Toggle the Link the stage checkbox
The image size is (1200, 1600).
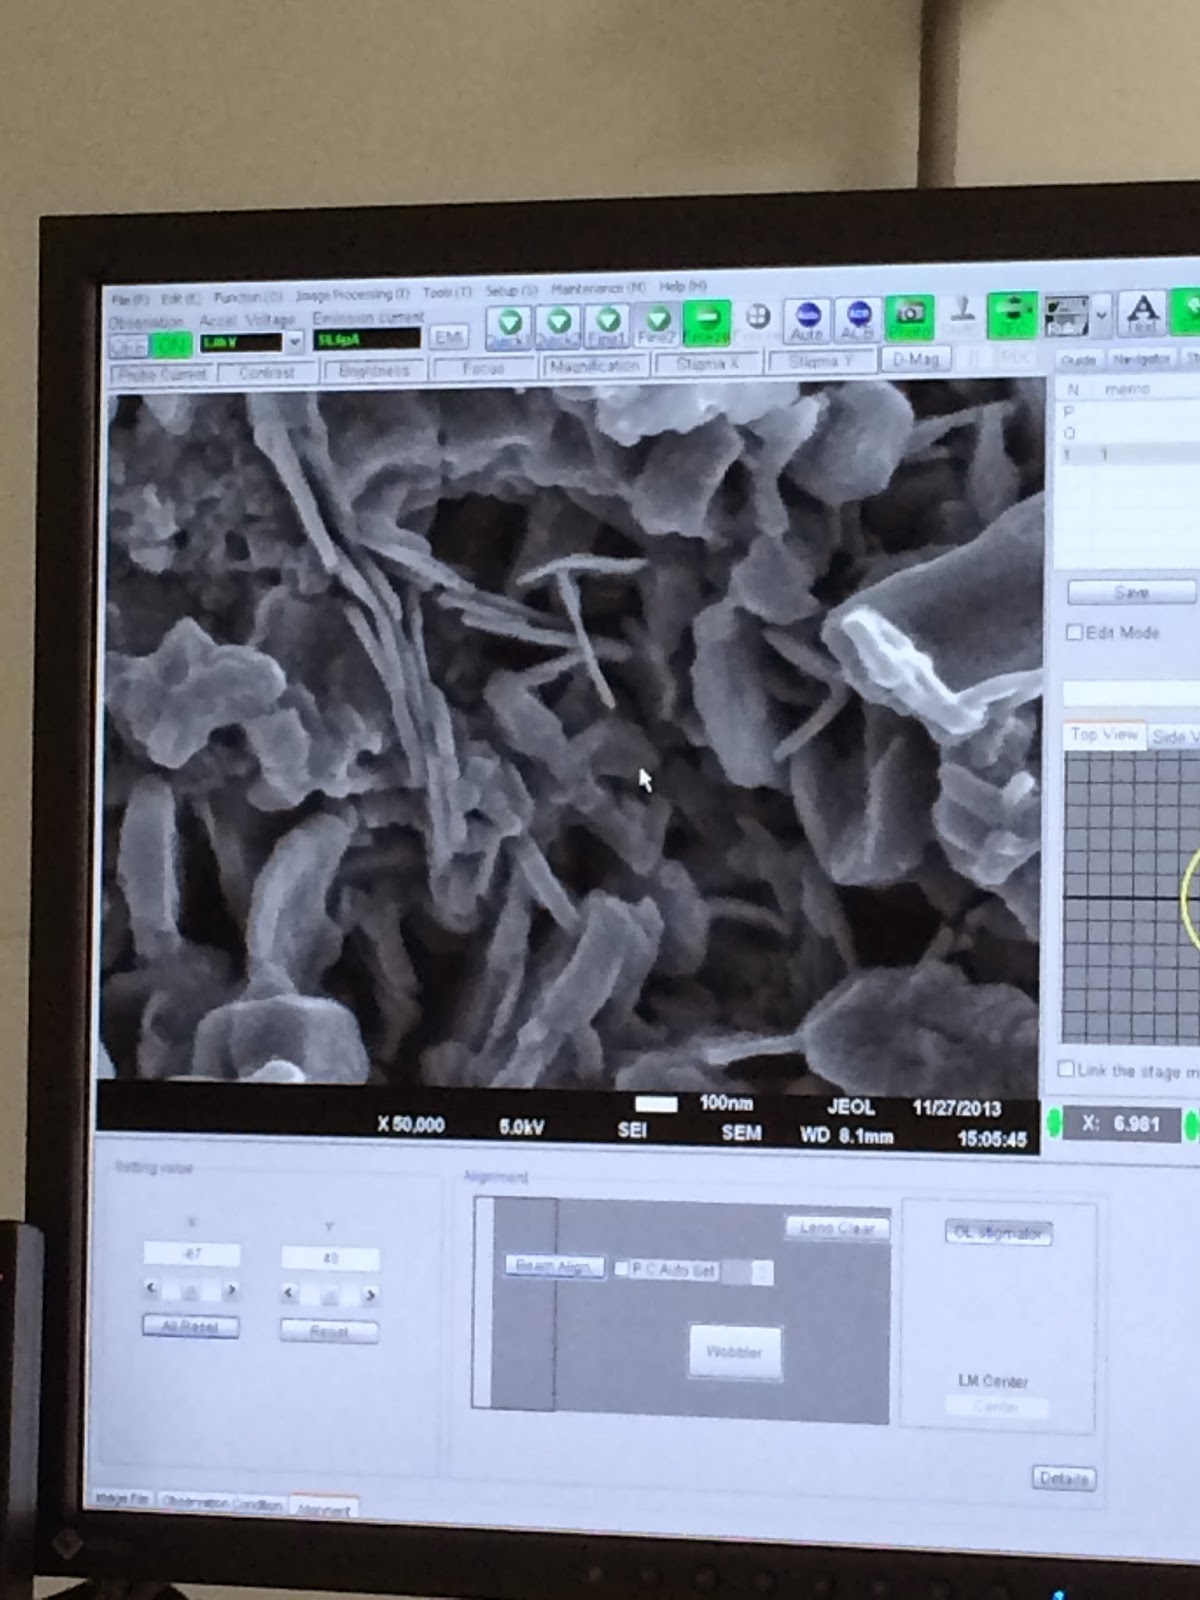point(1066,1070)
